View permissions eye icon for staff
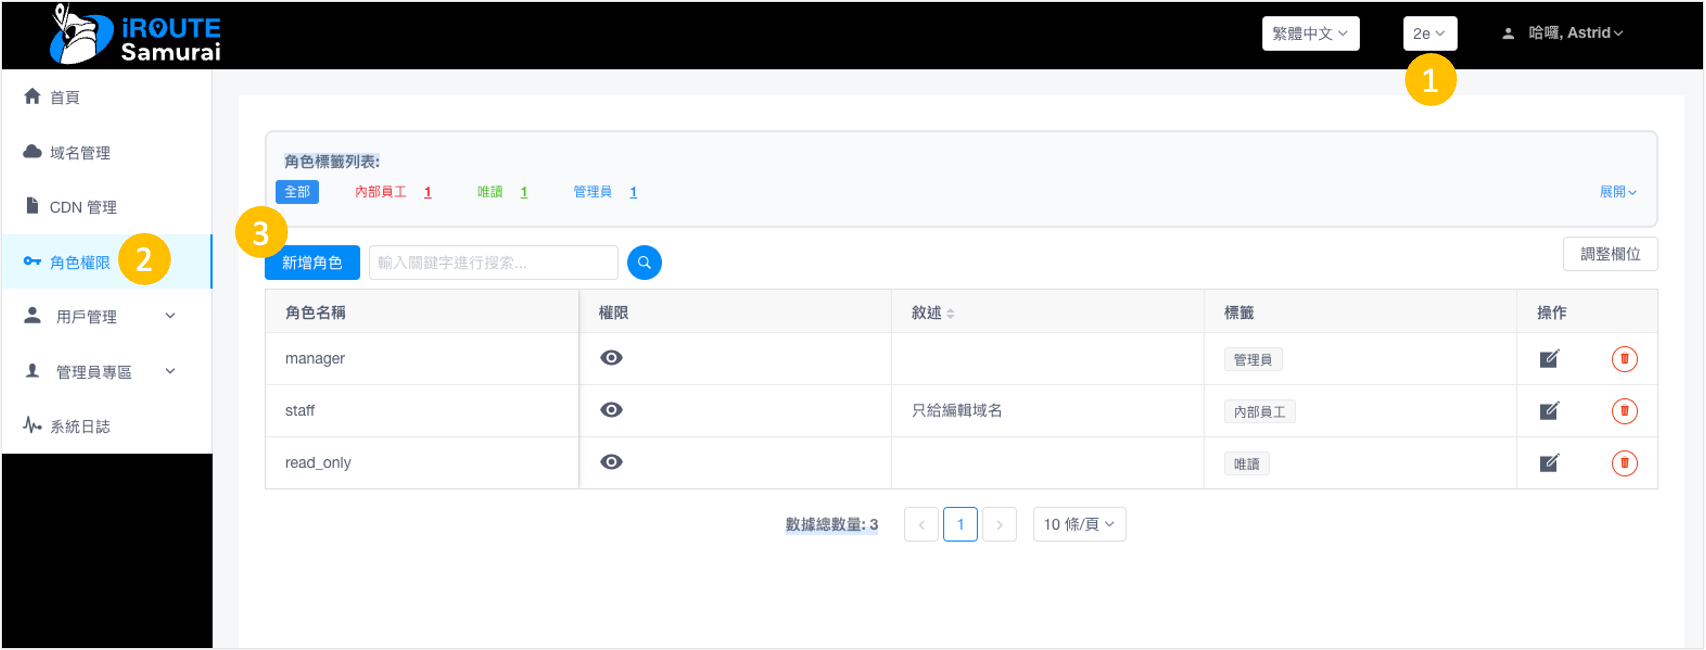1706x650 pixels. (x=611, y=410)
